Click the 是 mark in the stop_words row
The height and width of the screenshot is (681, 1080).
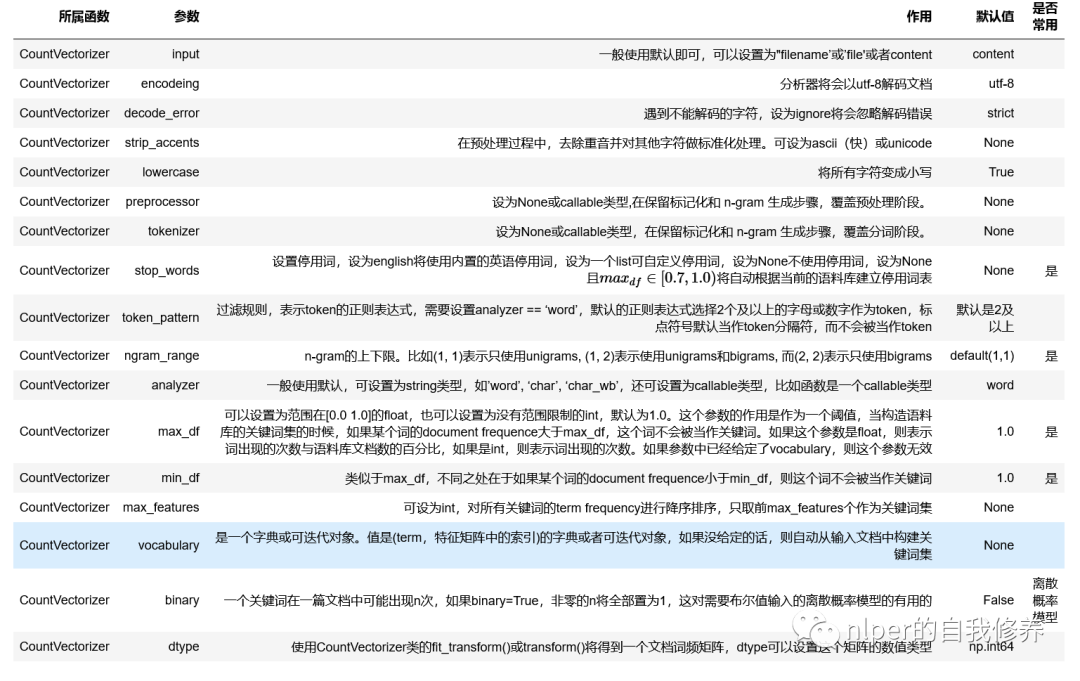[x=1051, y=271]
